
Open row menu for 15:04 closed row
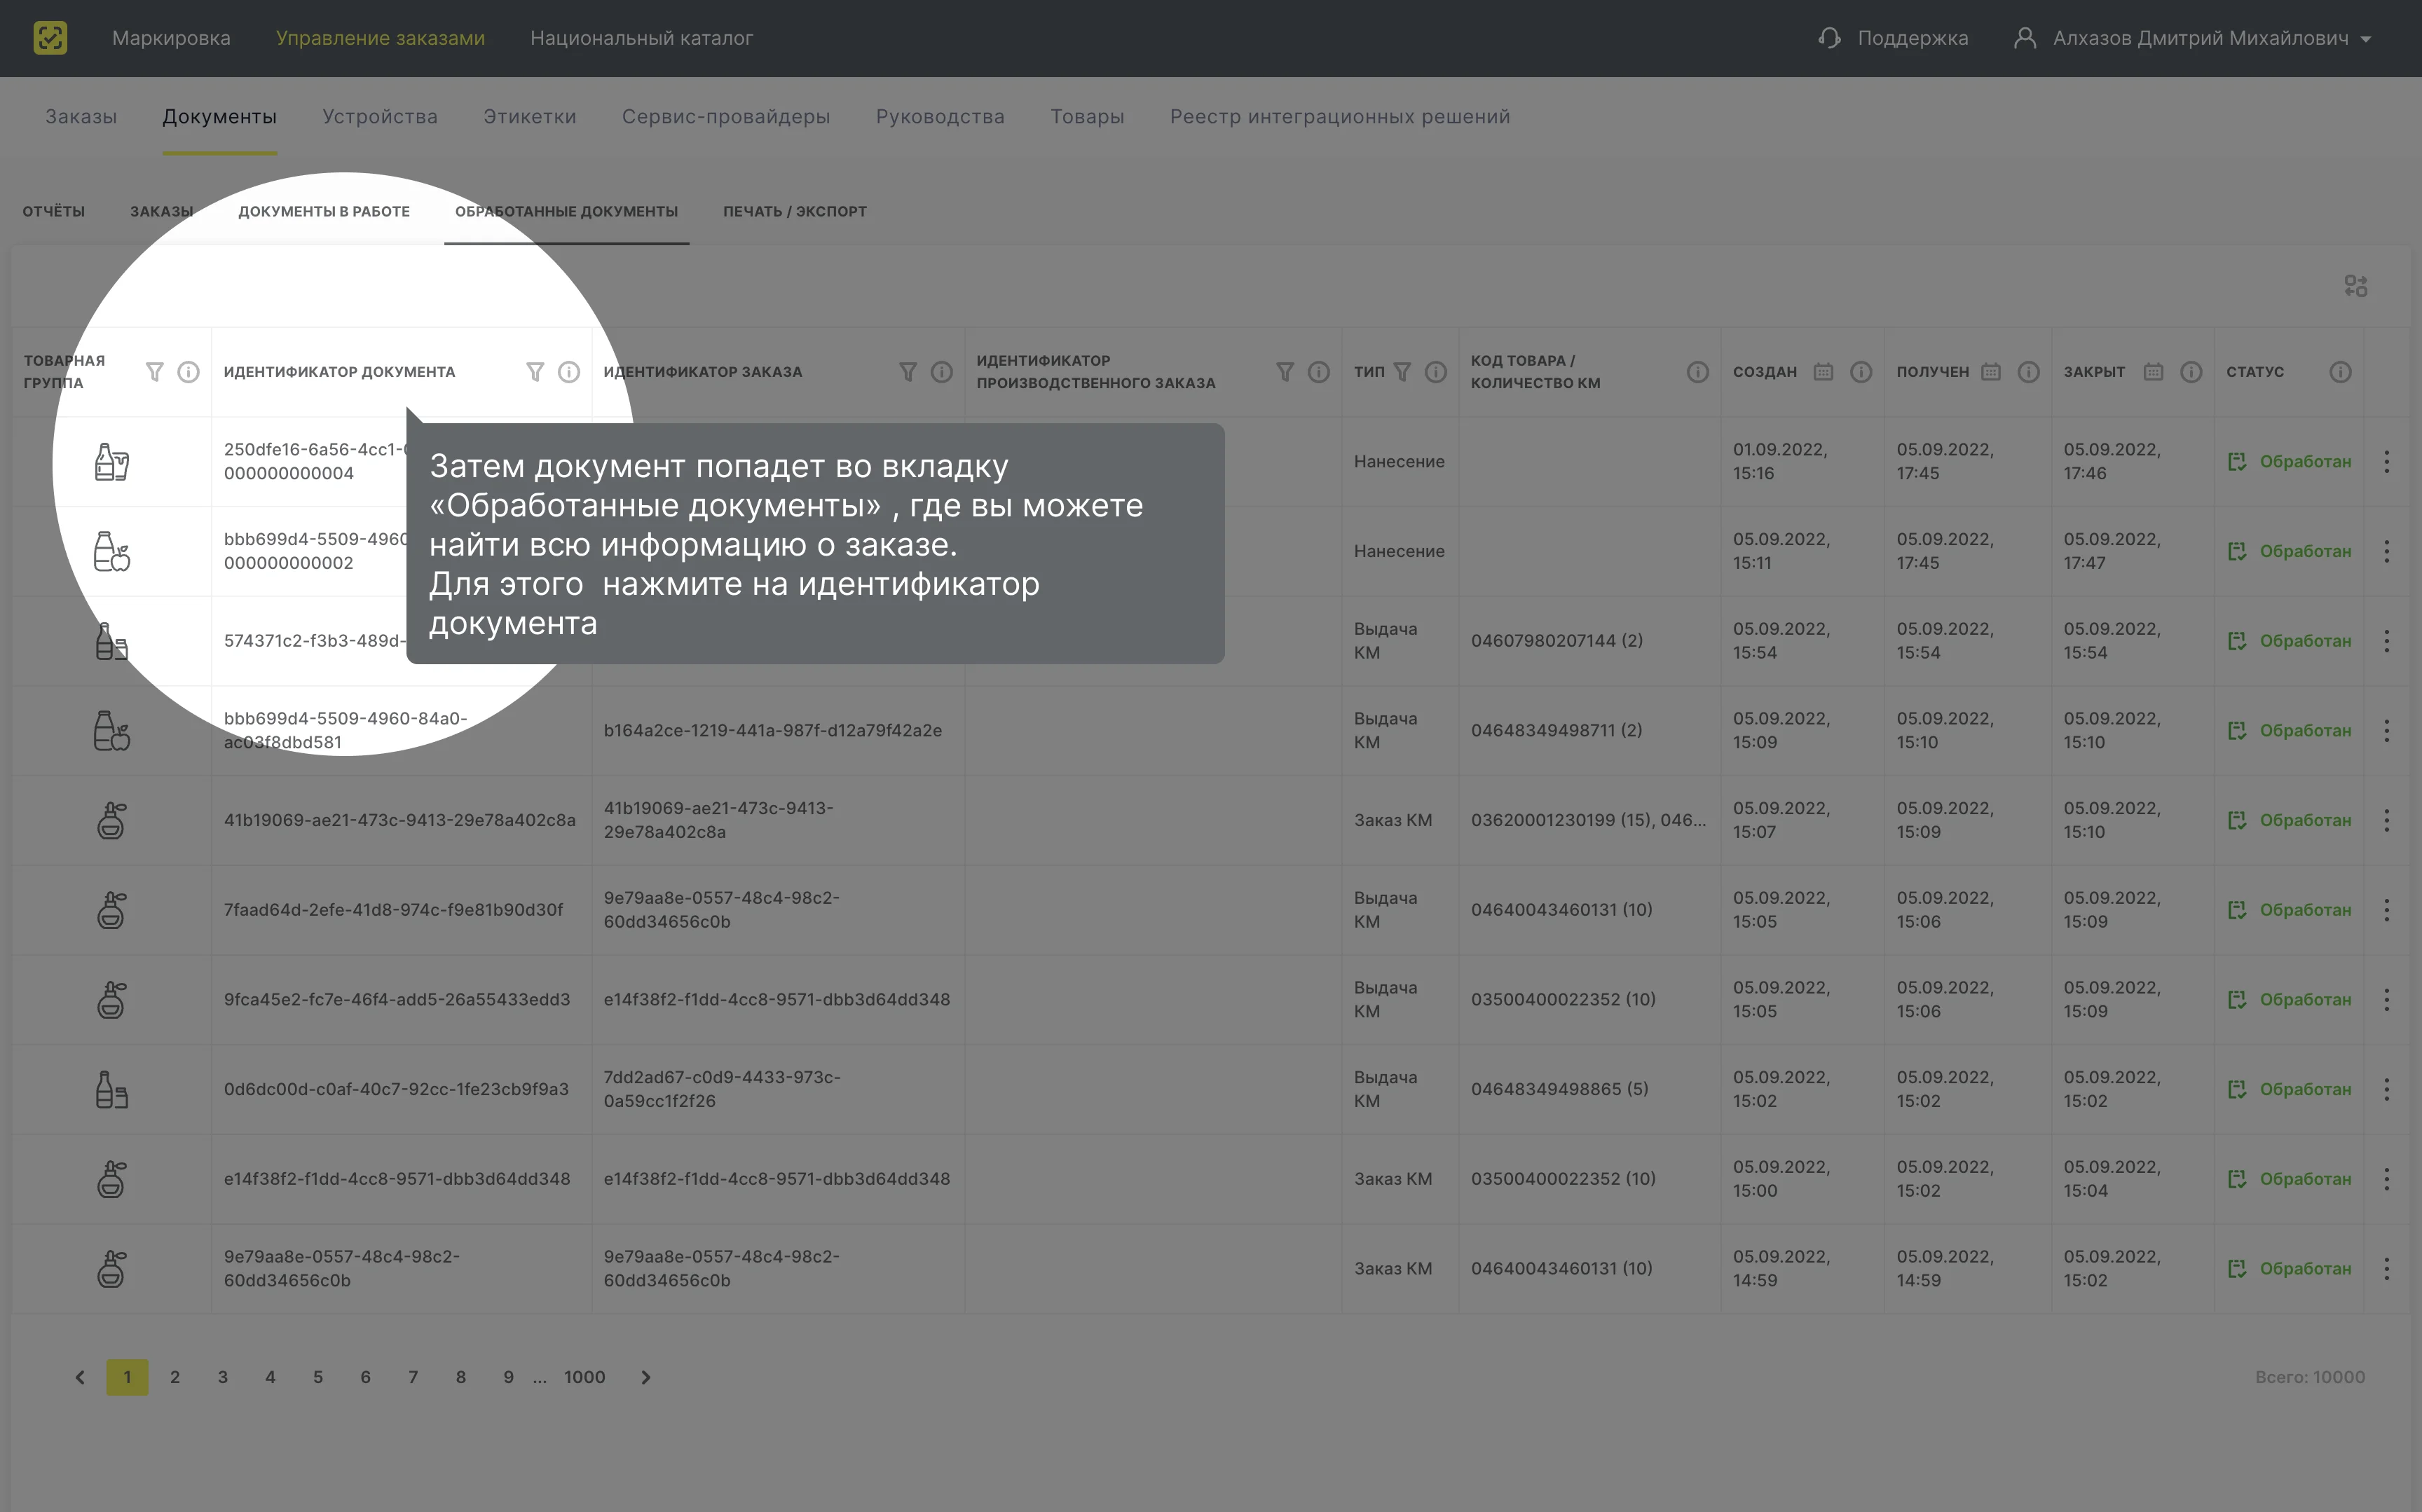pos(2387,1179)
